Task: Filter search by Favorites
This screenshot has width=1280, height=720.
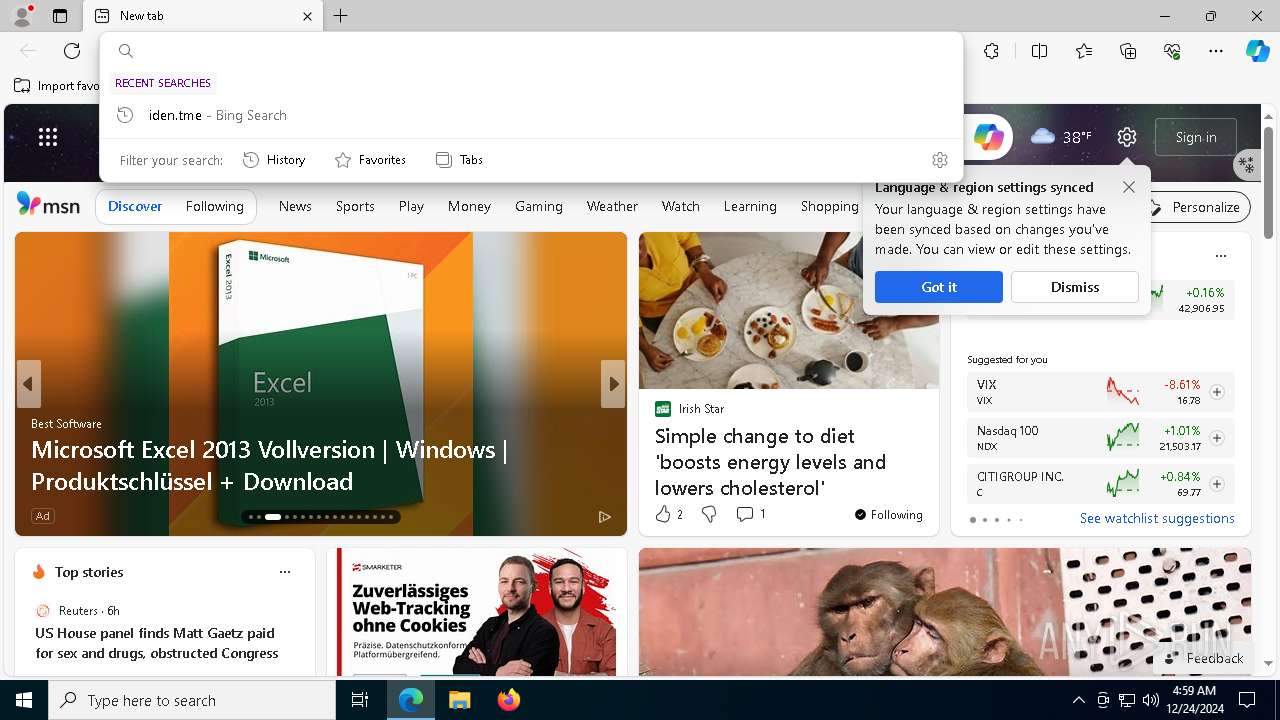Action: 370,160
